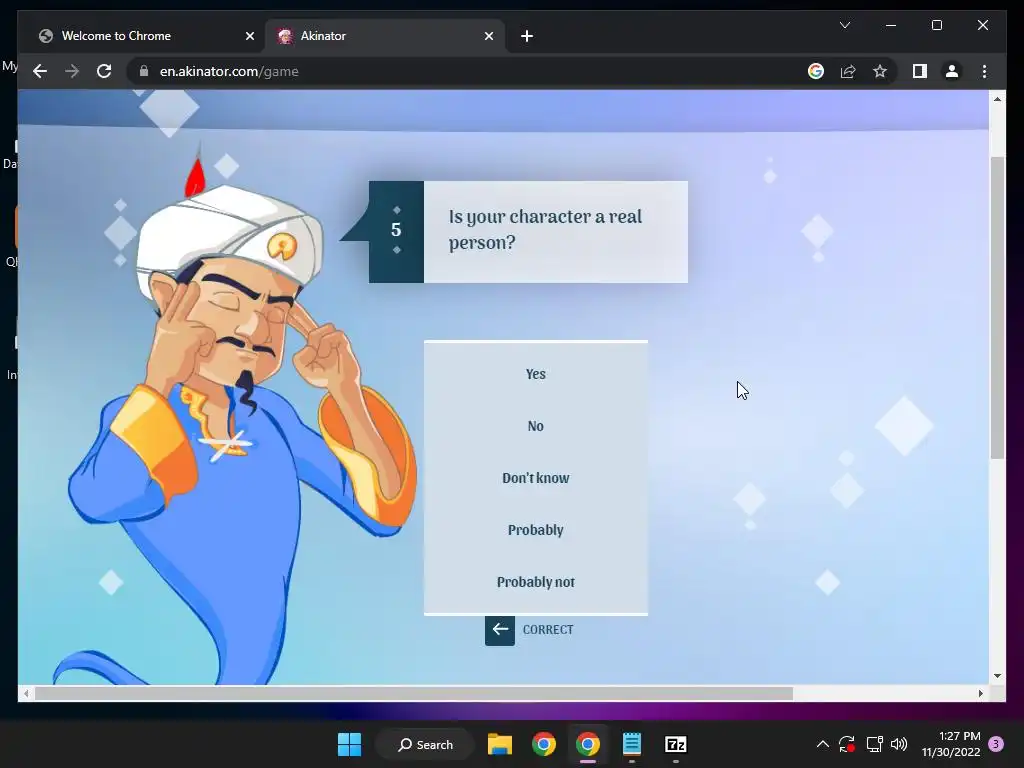
Task: Open the volume tray icon
Action: pos(899,744)
